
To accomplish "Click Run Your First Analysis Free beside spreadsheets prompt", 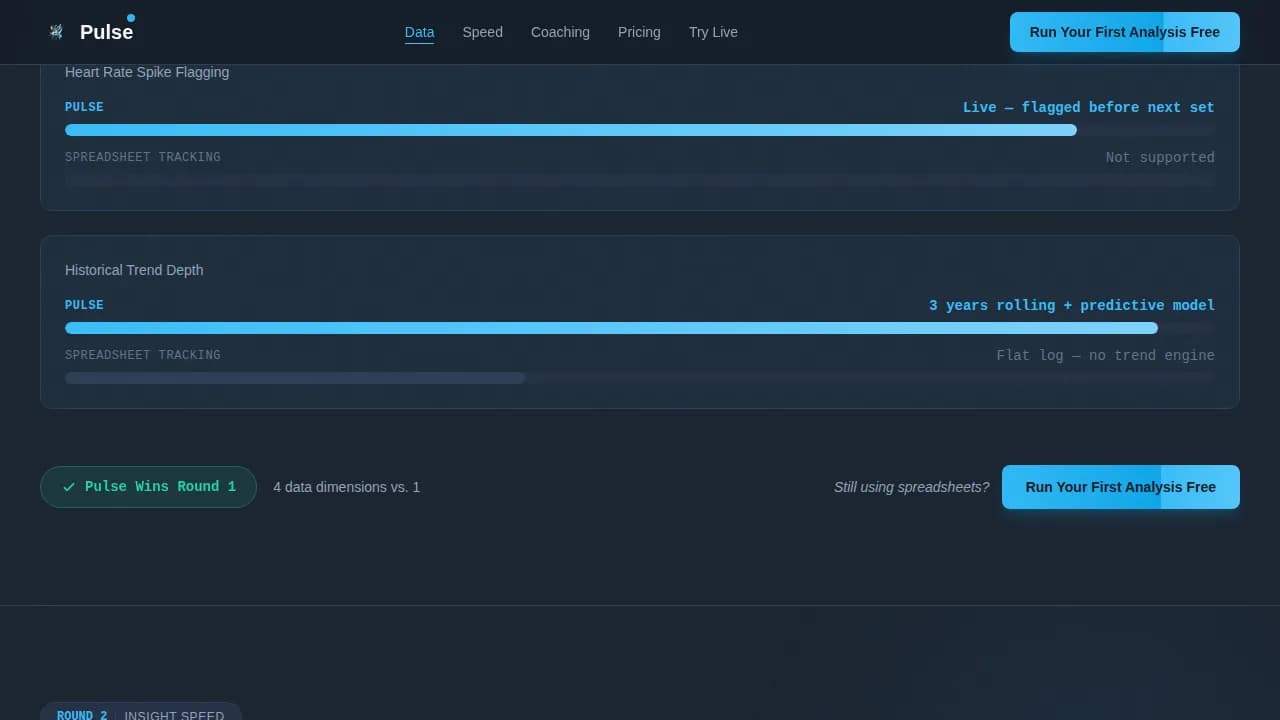I will point(1121,487).
